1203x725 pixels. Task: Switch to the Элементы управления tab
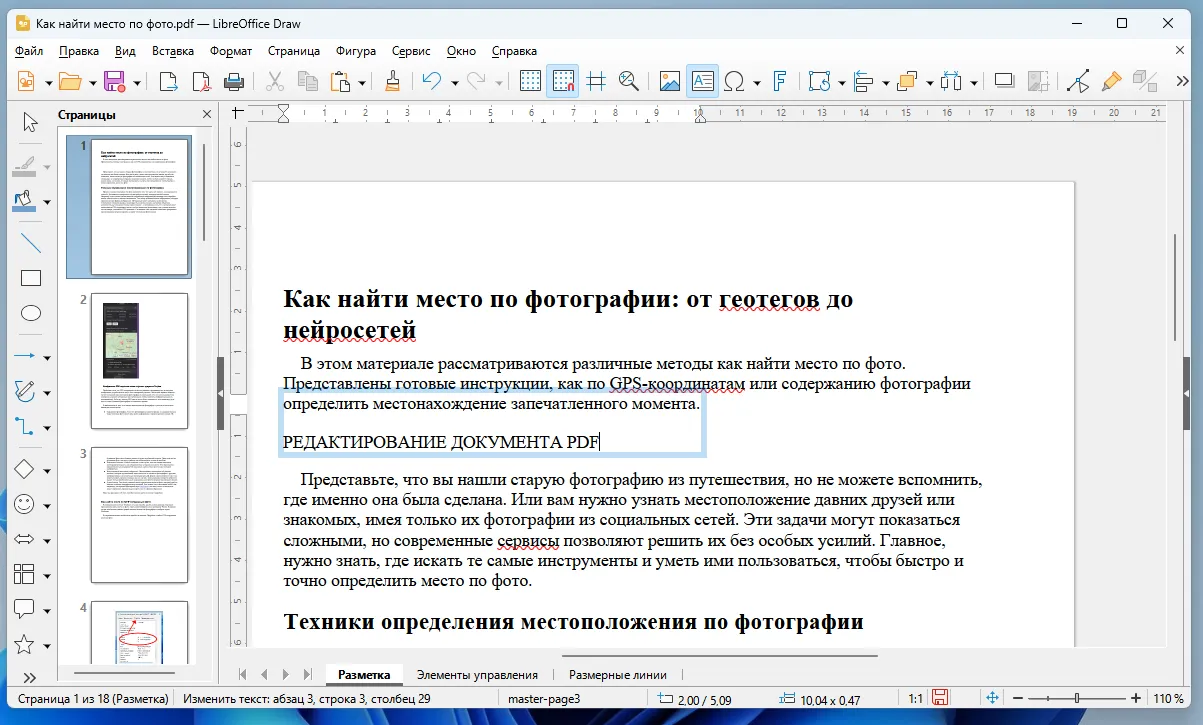[478, 674]
